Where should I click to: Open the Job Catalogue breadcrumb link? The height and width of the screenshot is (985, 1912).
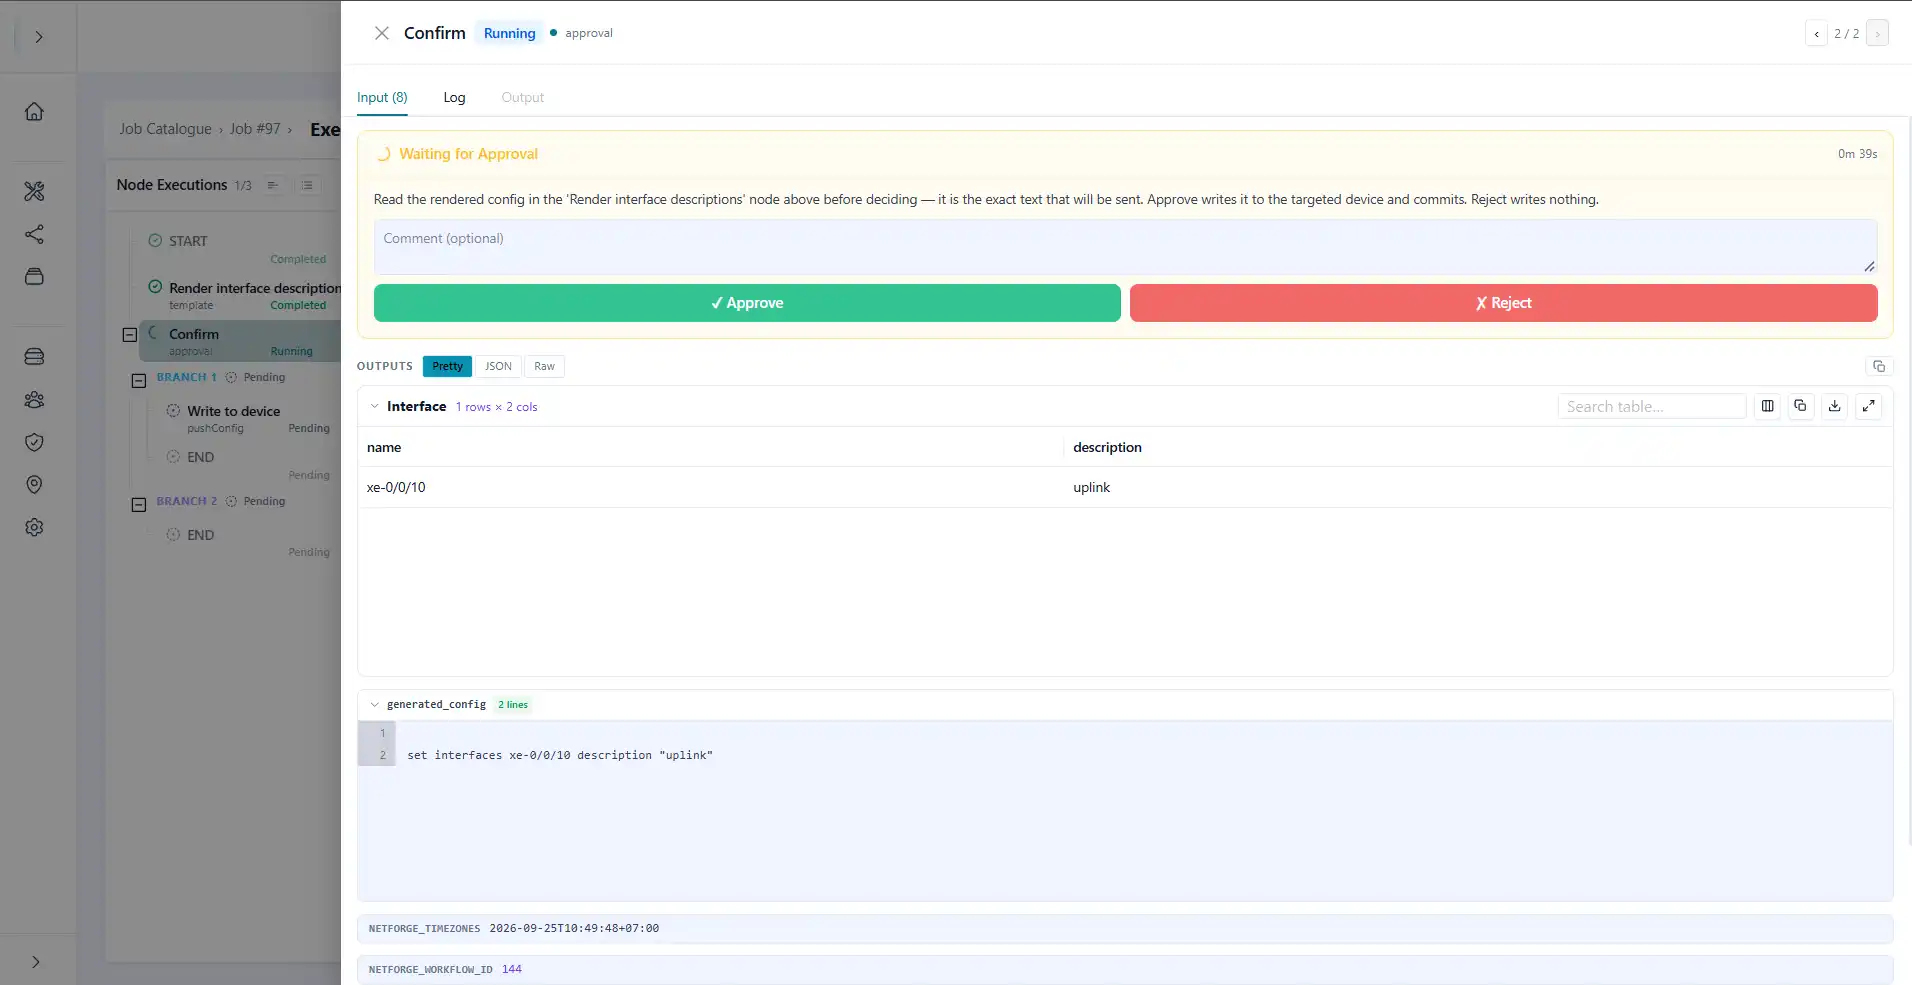165,129
